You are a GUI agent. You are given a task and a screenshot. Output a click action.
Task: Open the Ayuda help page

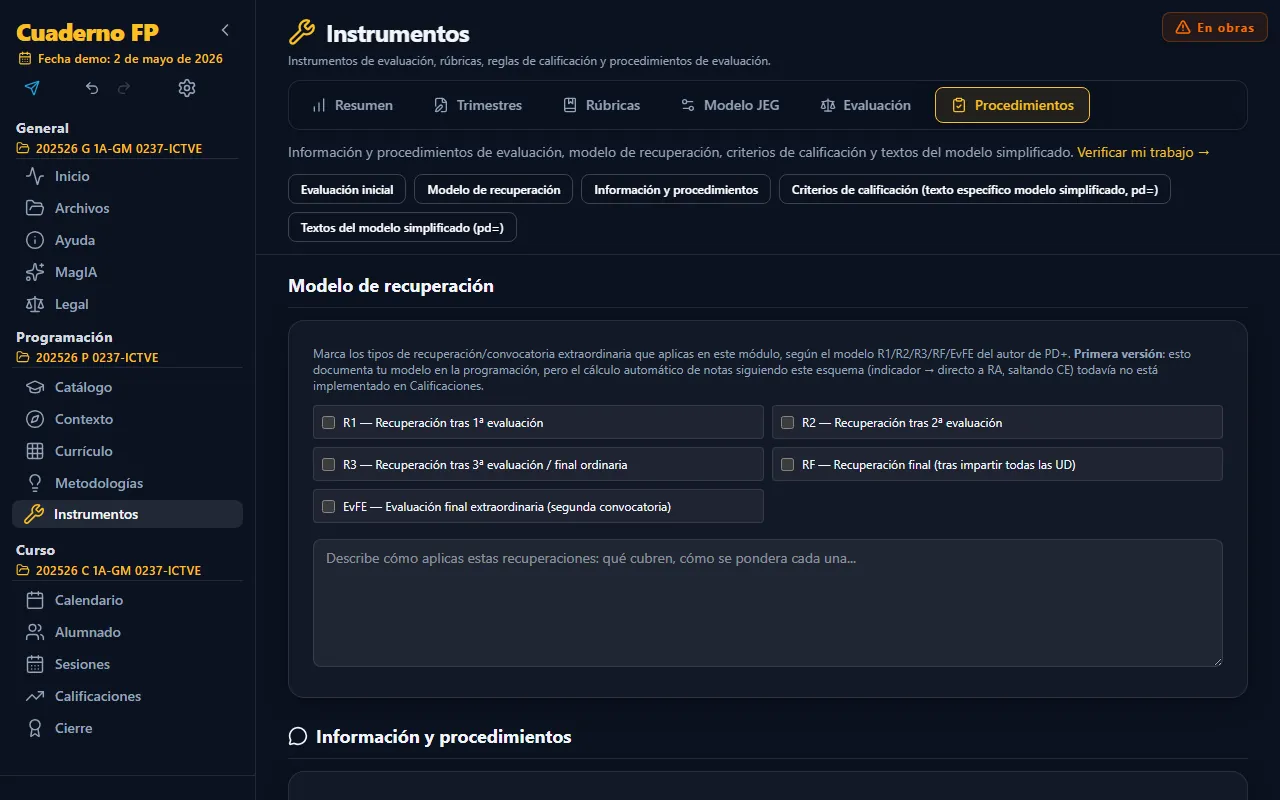pos(128,240)
